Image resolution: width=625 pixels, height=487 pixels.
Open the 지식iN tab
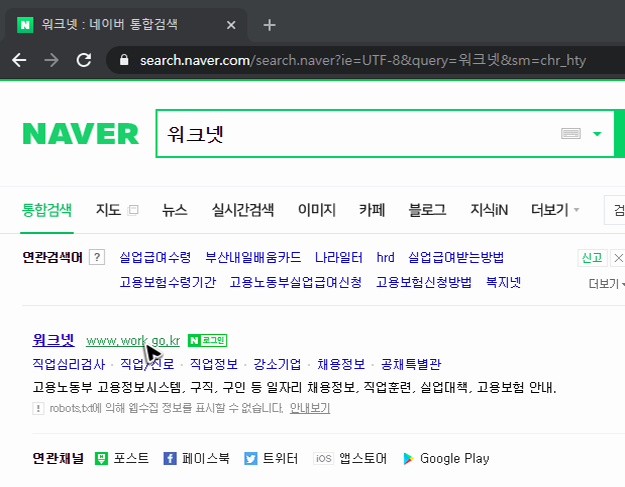pos(489,210)
